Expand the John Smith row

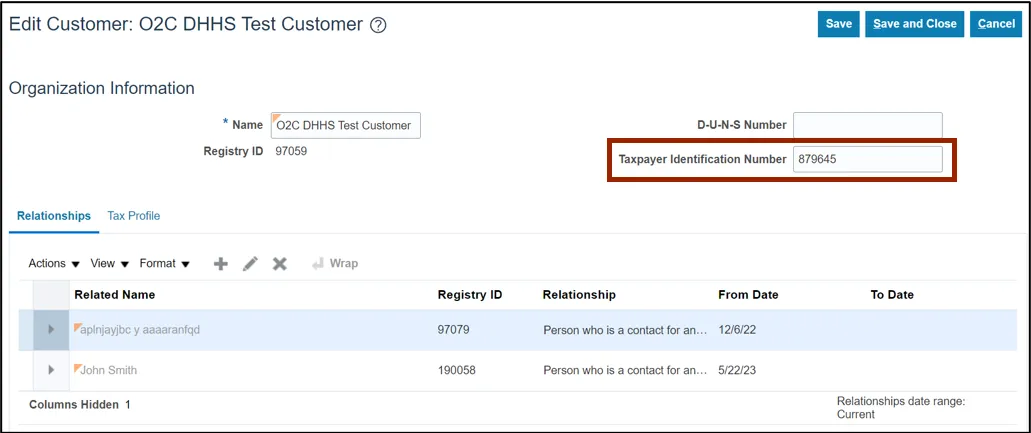pos(51,370)
